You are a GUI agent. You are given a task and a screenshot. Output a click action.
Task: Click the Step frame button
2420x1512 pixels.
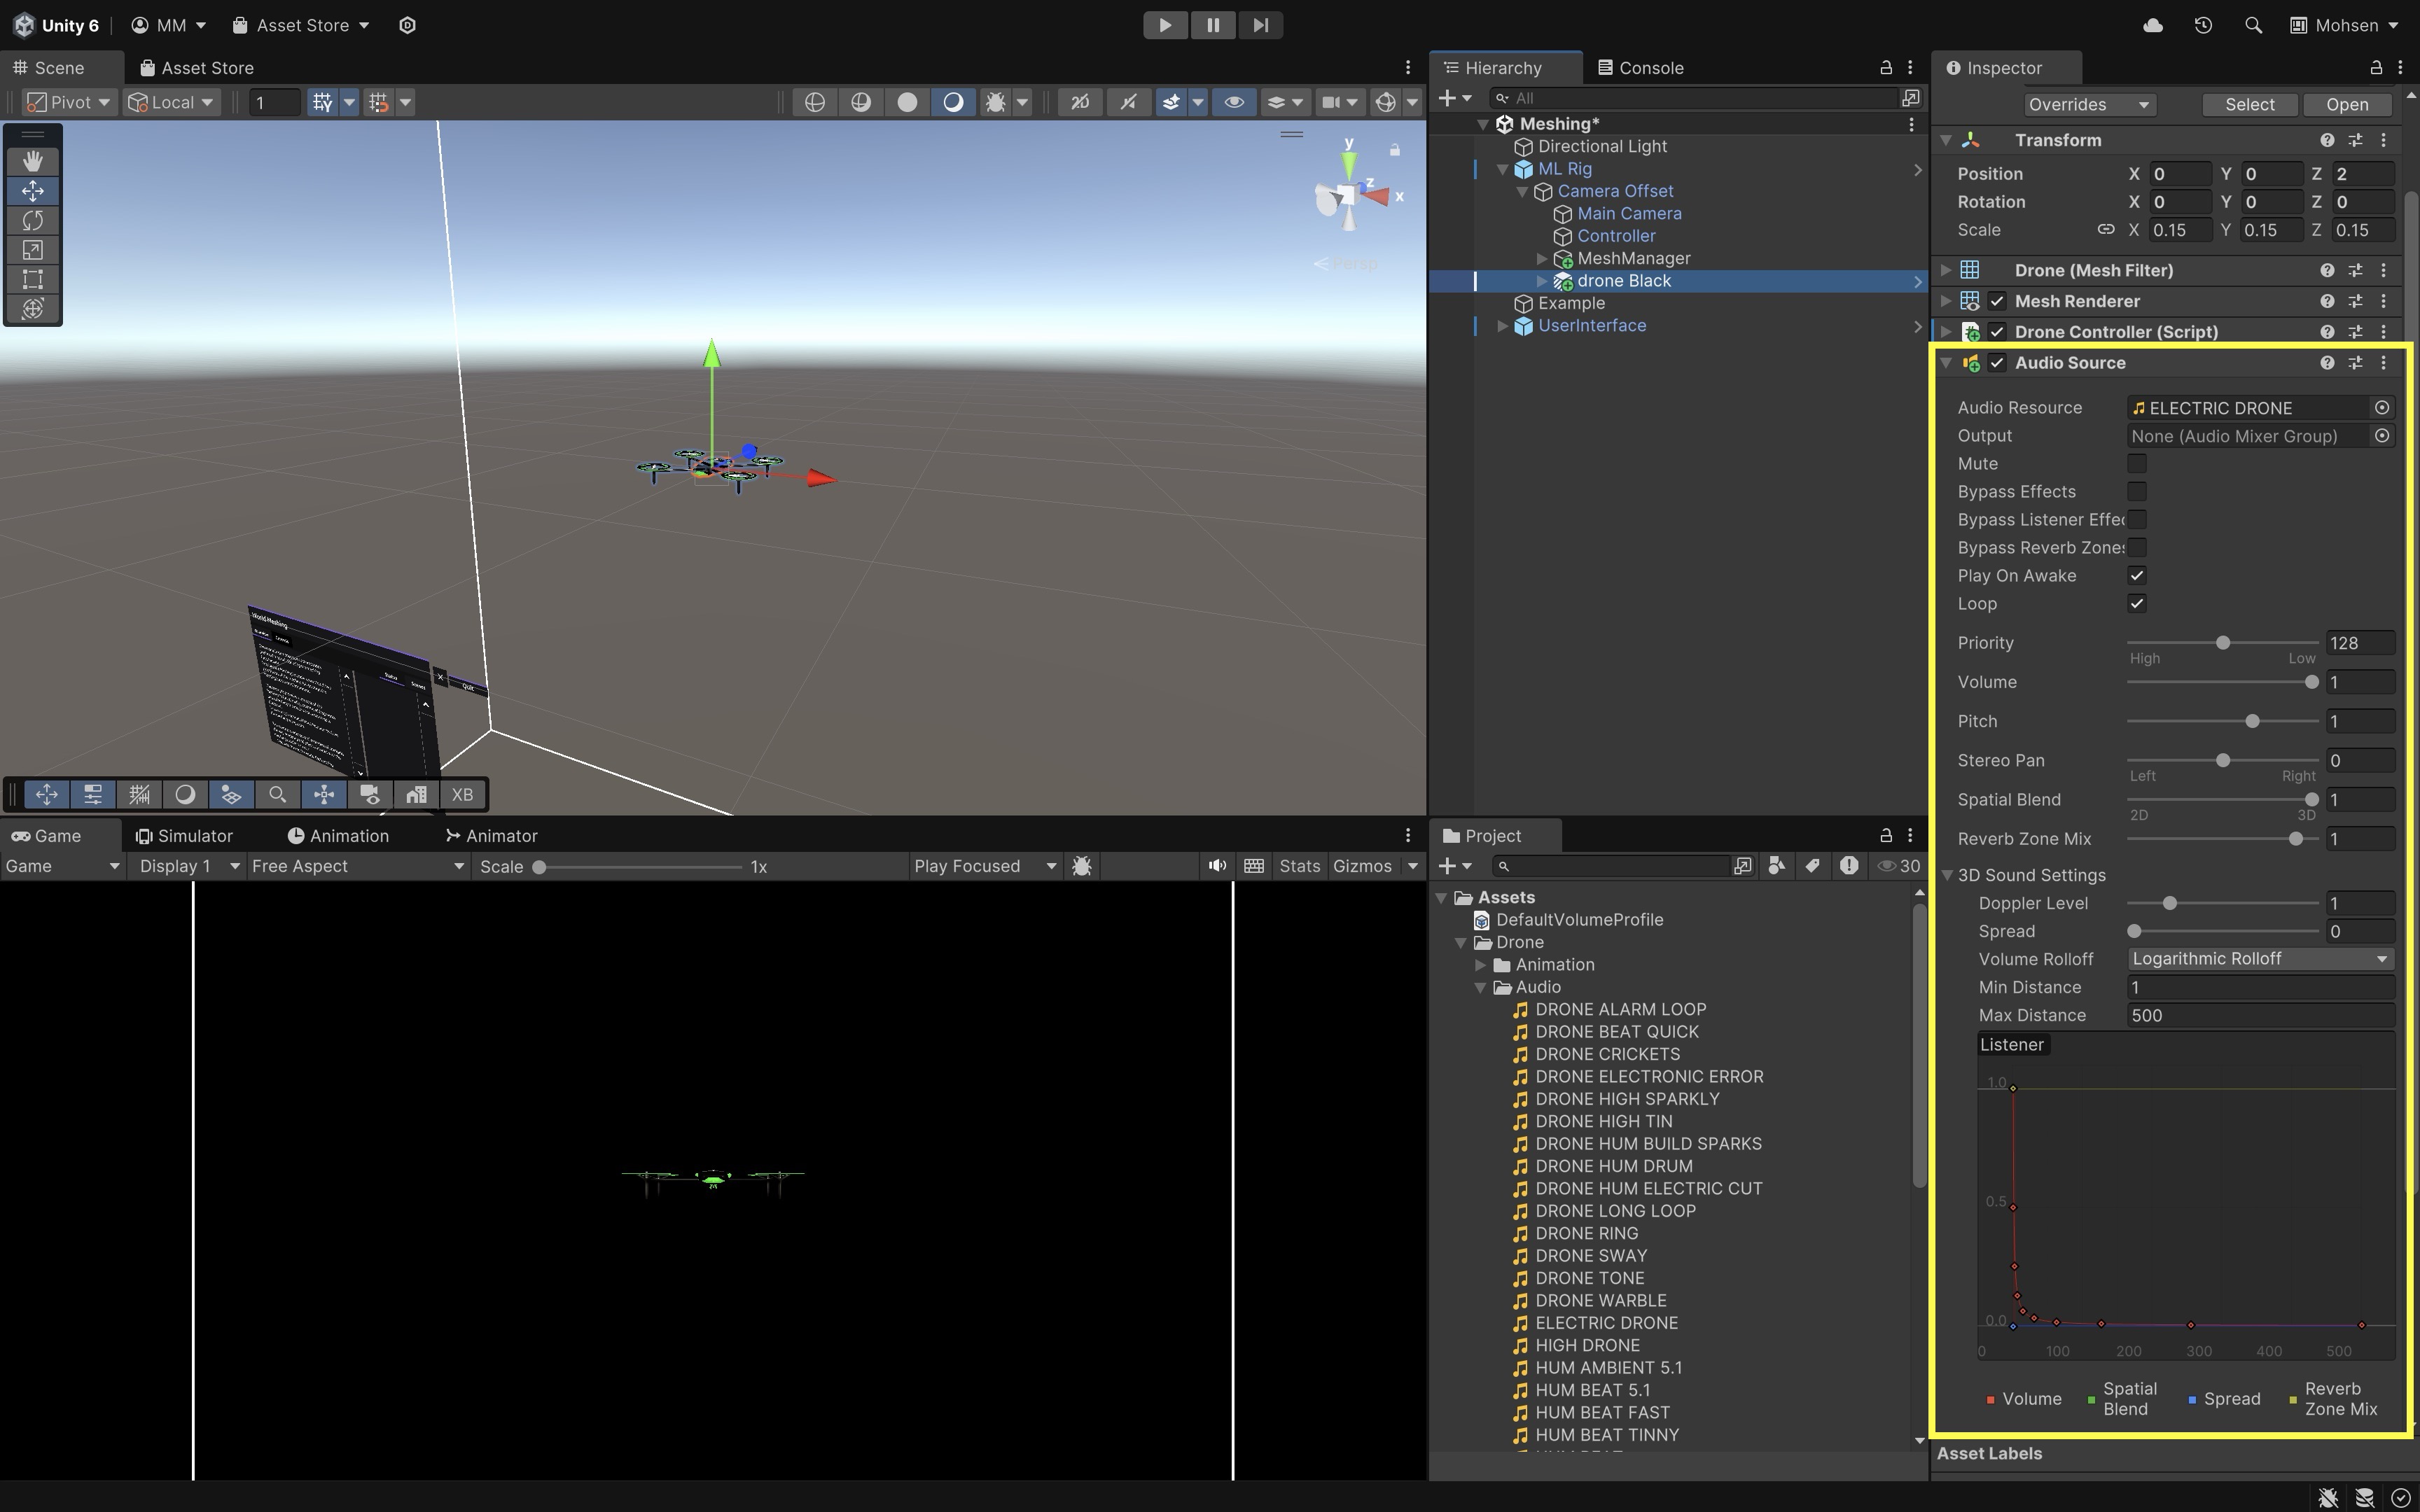point(1260,25)
